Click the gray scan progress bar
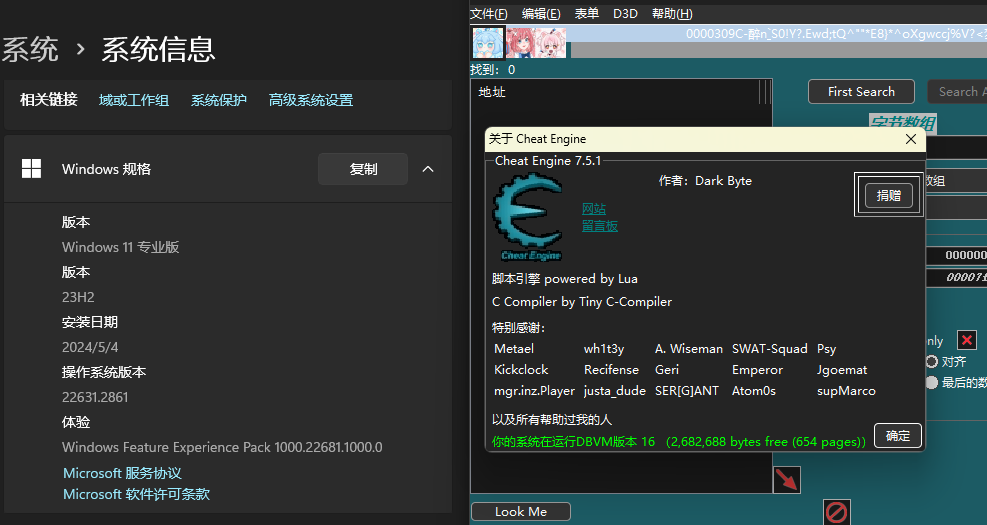Screen dimensions: 987x525 point(779,50)
